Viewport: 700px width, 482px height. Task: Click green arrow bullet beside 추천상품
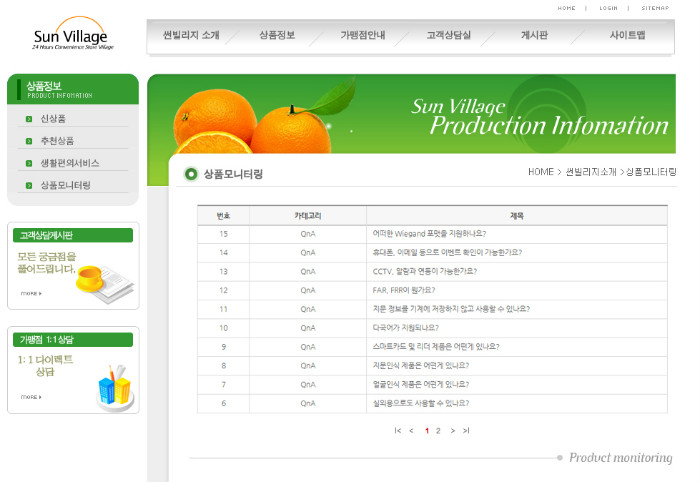30,141
